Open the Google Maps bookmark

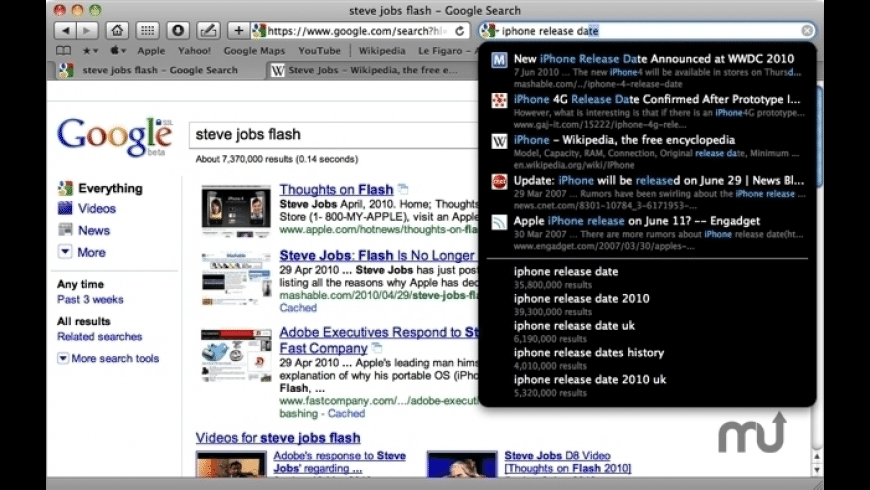[254, 50]
